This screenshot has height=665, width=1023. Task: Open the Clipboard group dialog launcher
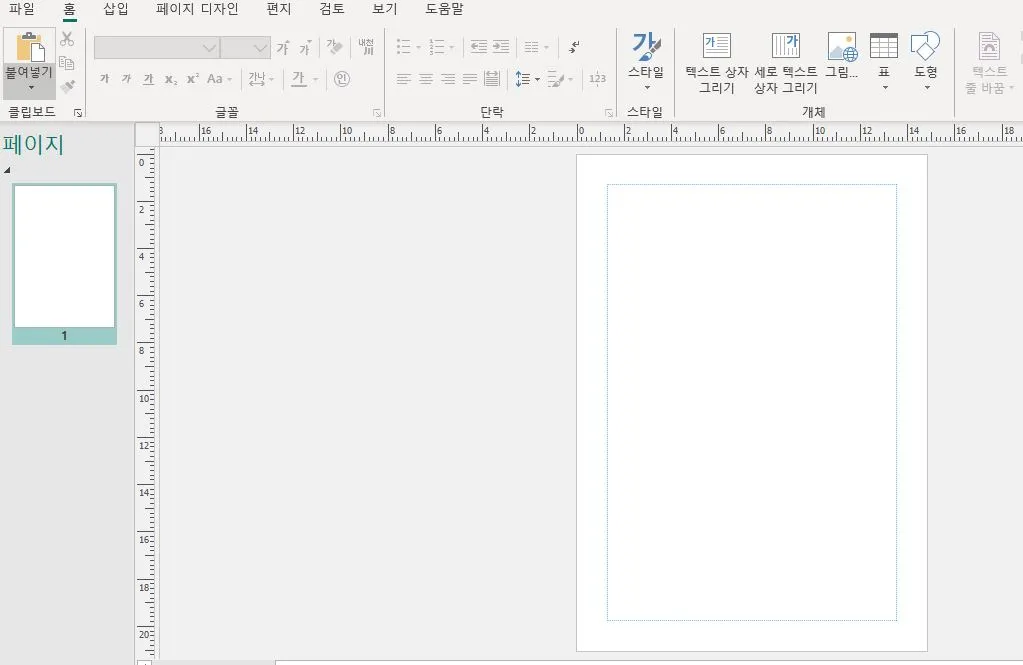pyautogui.click(x=78, y=113)
